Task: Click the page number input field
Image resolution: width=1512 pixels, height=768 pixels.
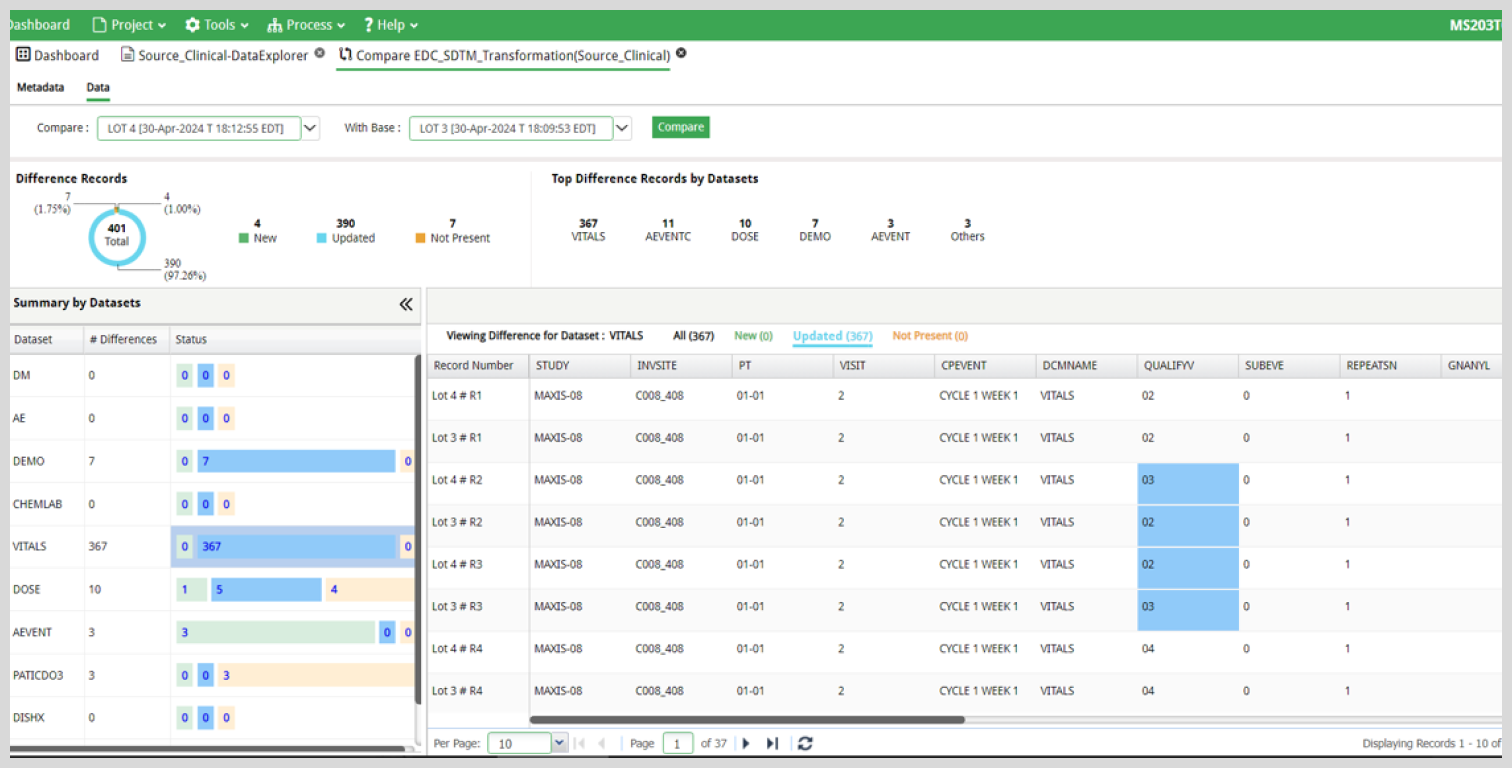Action: click(677, 743)
